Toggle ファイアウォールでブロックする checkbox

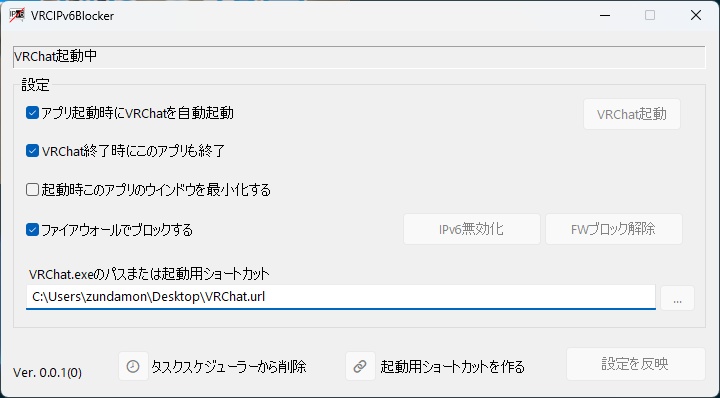[x=32, y=229]
